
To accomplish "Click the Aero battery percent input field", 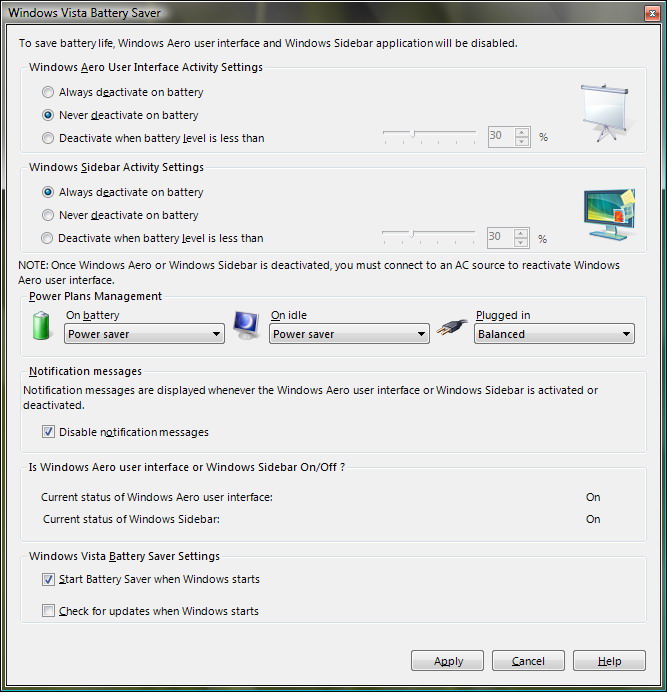I will point(501,136).
